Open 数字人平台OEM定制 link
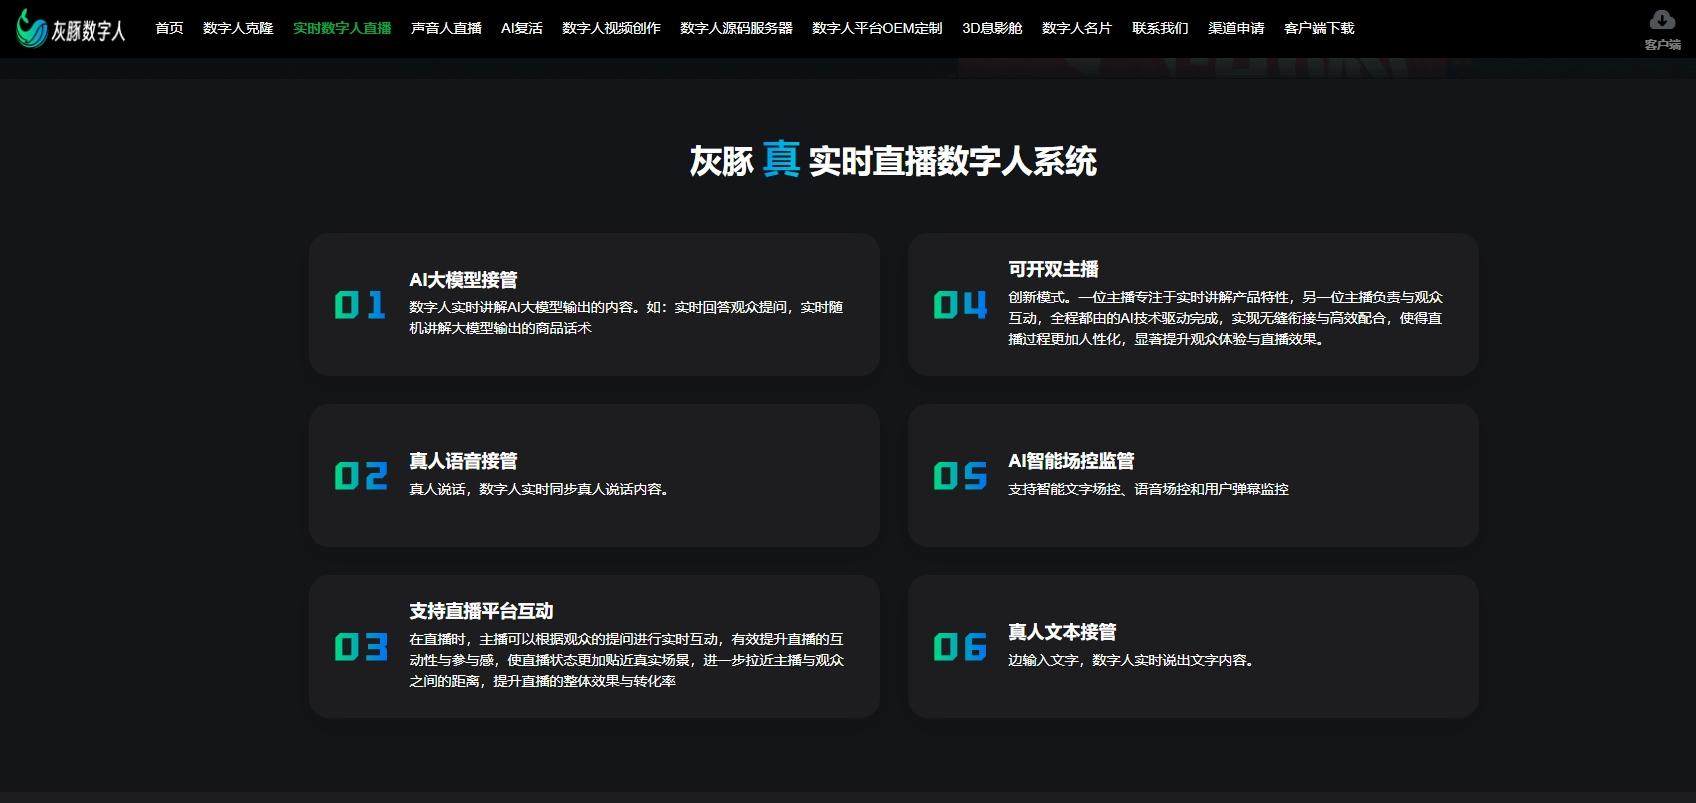 (877, 28)
